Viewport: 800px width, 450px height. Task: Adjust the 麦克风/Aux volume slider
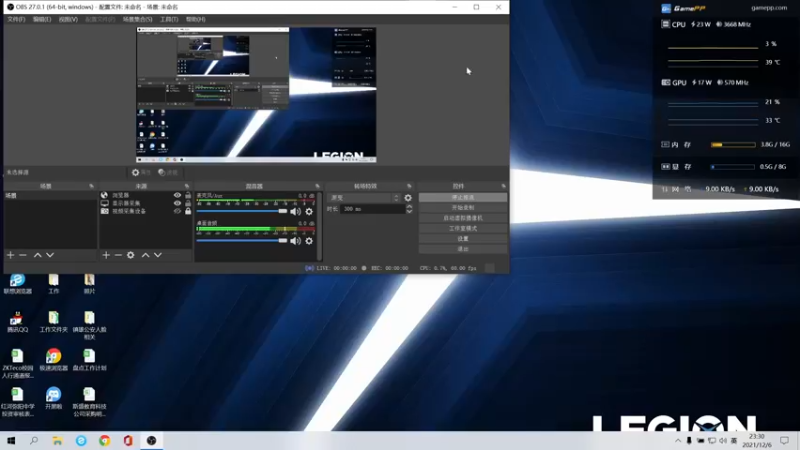(241, 211)
